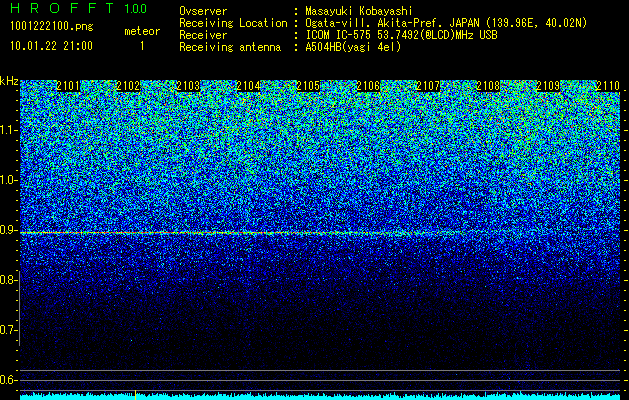The height and width of the screenshot is (400, 629).
Task: Select the file name 1001222100.png
Action: [x=52, y=27]
